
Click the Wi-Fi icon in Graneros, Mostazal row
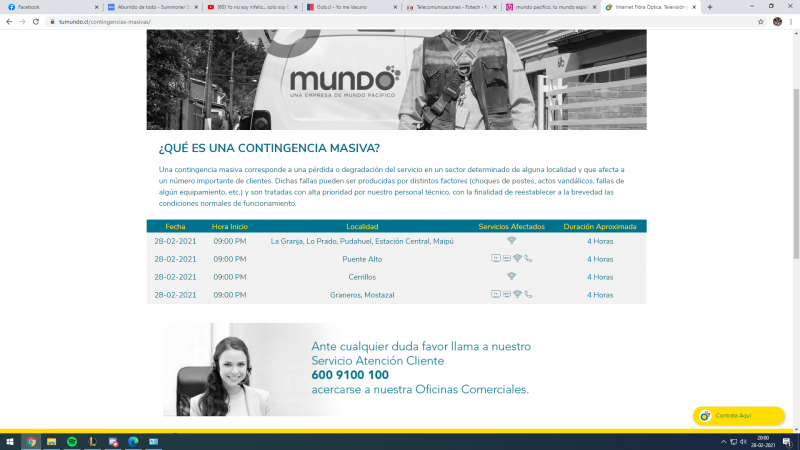click(517, 294)
